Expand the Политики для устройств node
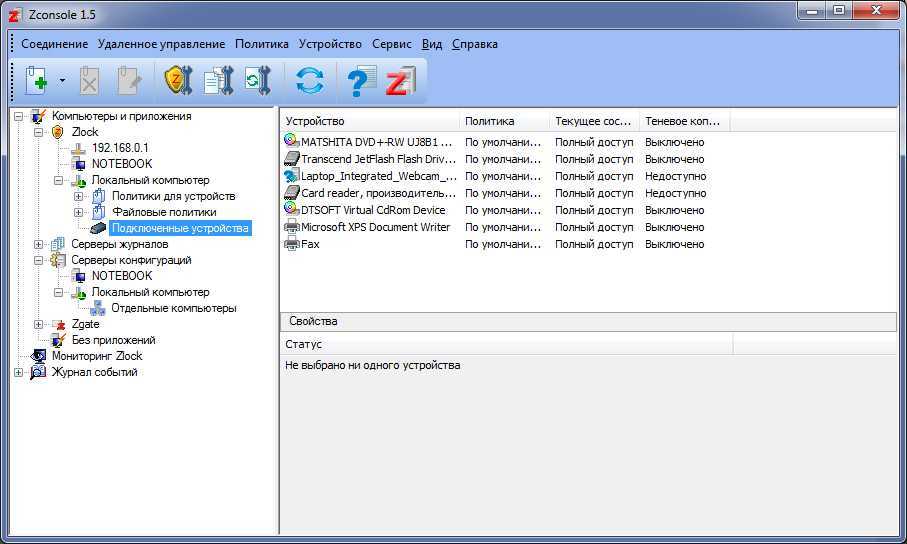907x544 pixels. pos(79,196)
